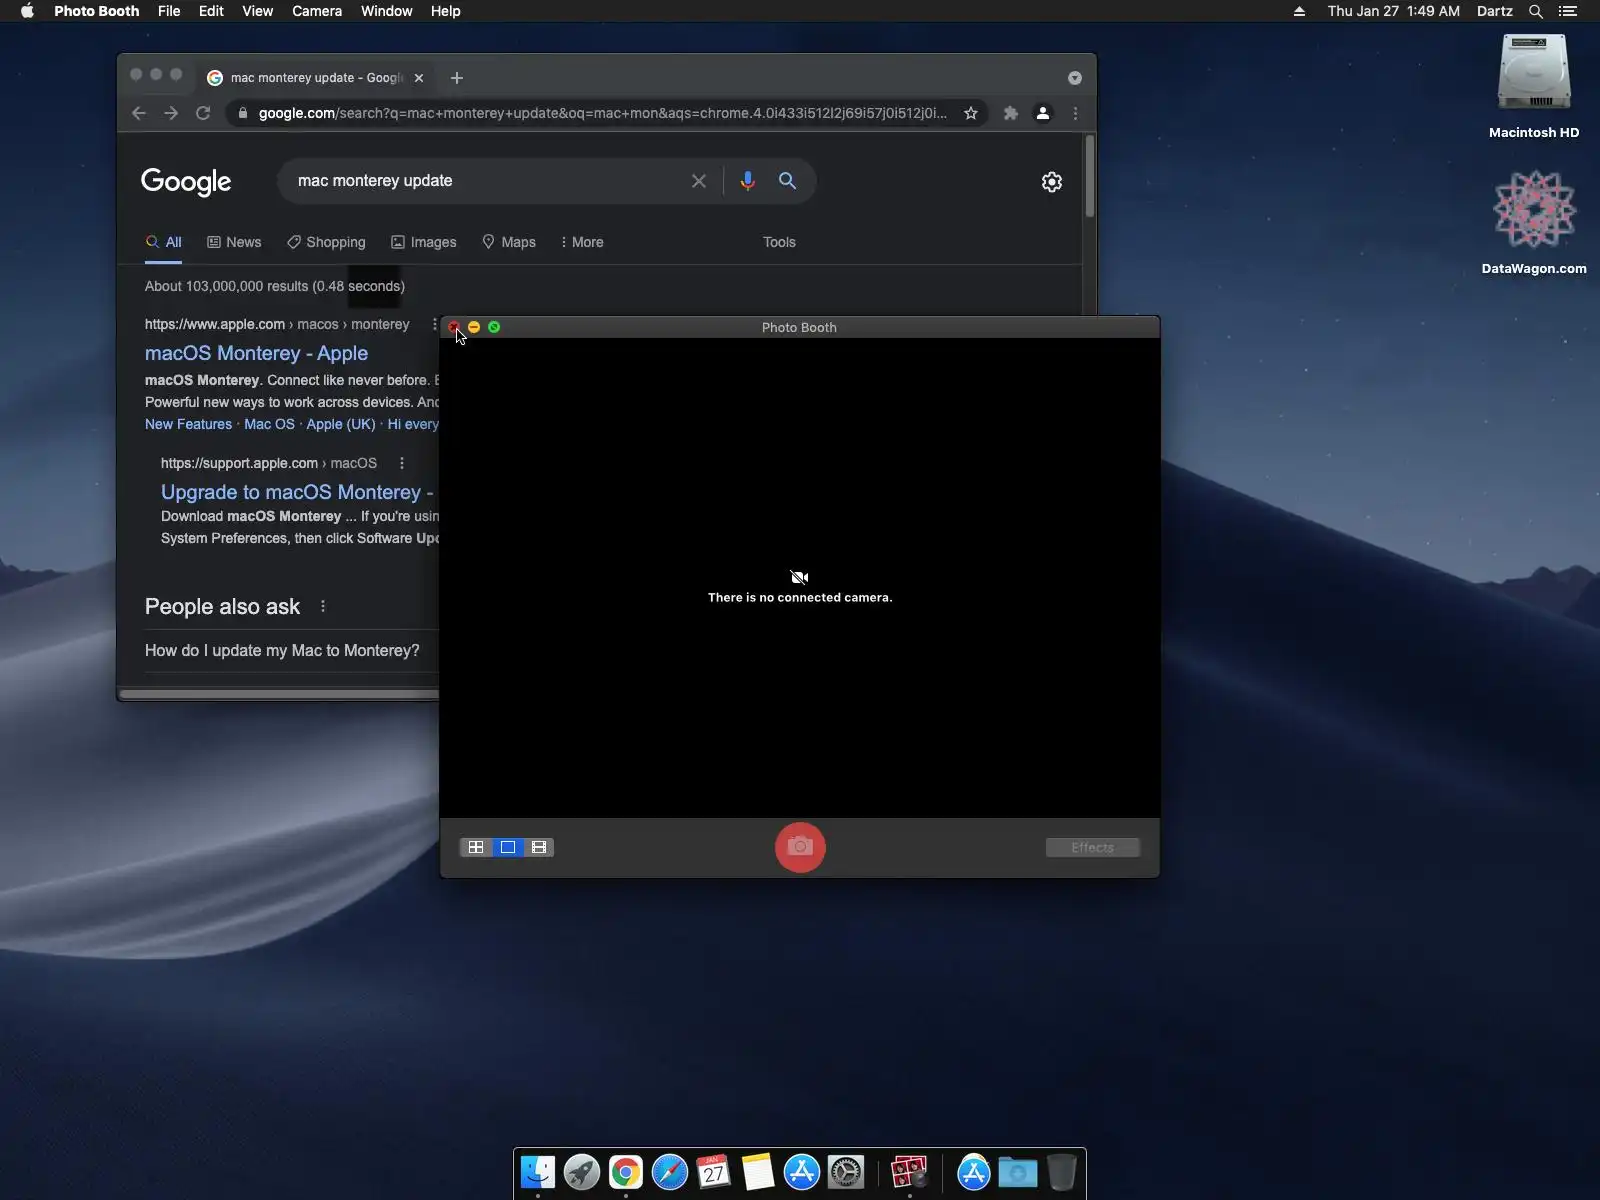The height and width of the screenshot is (1200, 1600).
Task: Open Chrome's three-dot menu
Action: pyautogui.click(x=1075, y=113)
